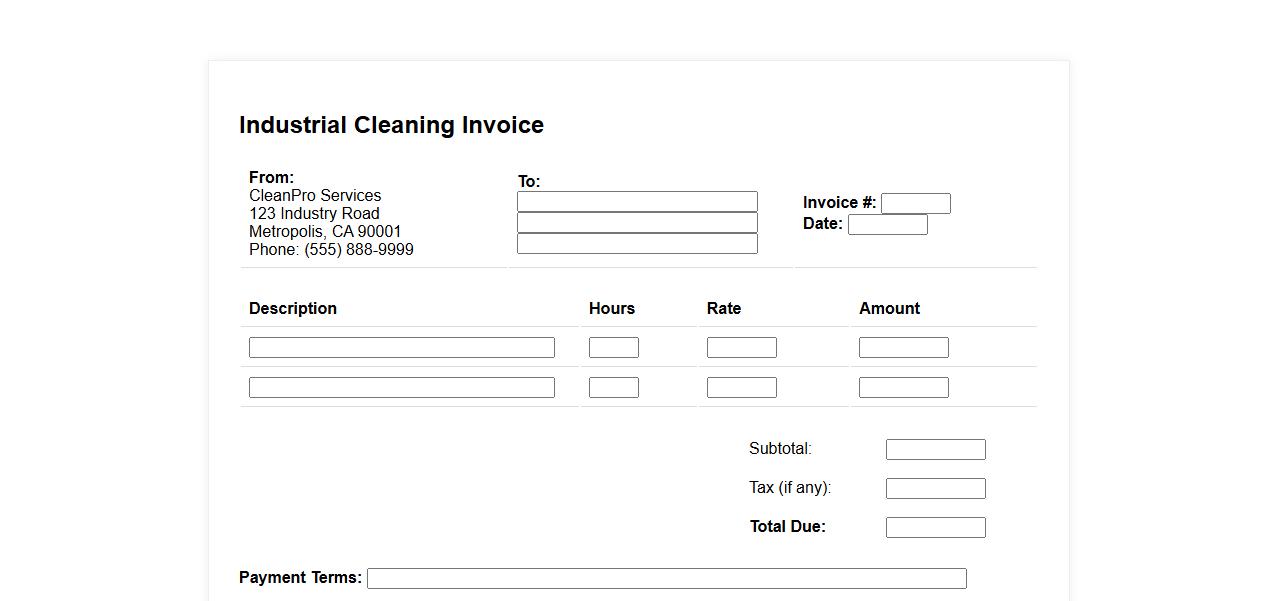Click the Industrial Cleaning Invoice heading
Screen dimensions: 1278x601
pos(391,125)
